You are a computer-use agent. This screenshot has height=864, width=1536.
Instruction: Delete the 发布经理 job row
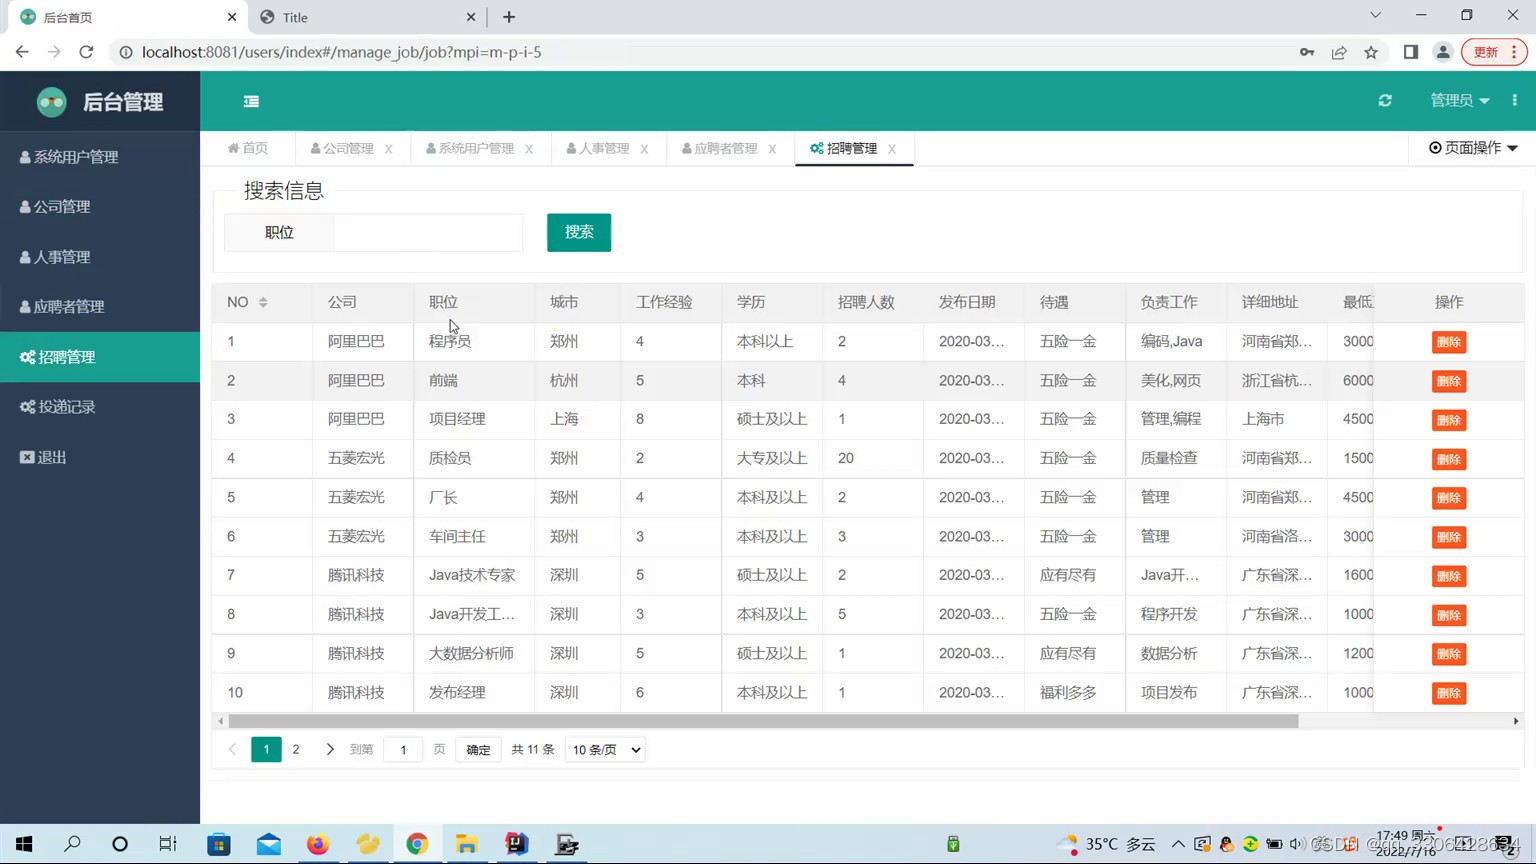pos(1448,693)
